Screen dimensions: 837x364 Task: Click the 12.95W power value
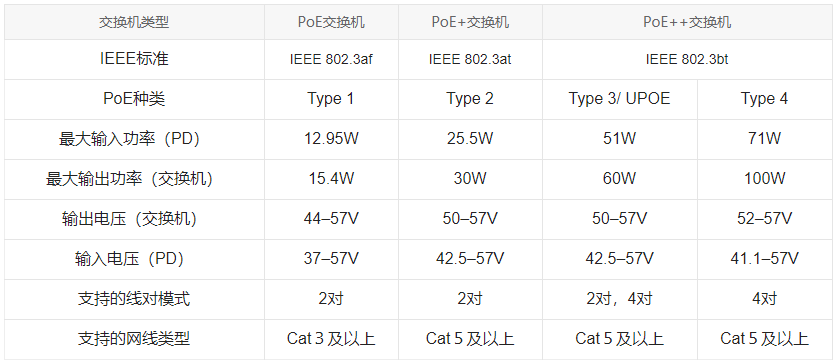pyautogui.click(x=331, y=139)
